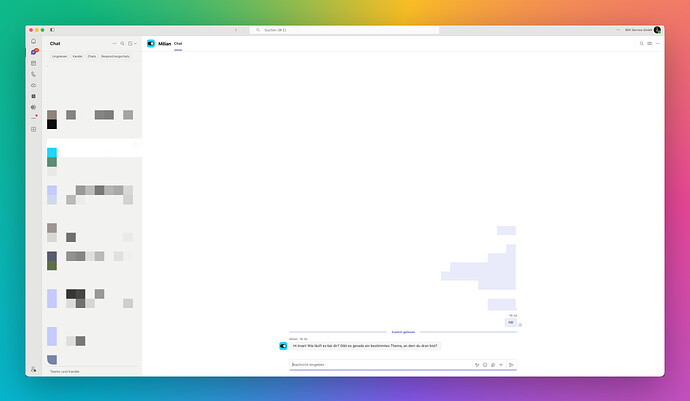Click Milian's message starting 'Hi Iman!'
Screen dimensions: 690x401
(x=365, y=346)
